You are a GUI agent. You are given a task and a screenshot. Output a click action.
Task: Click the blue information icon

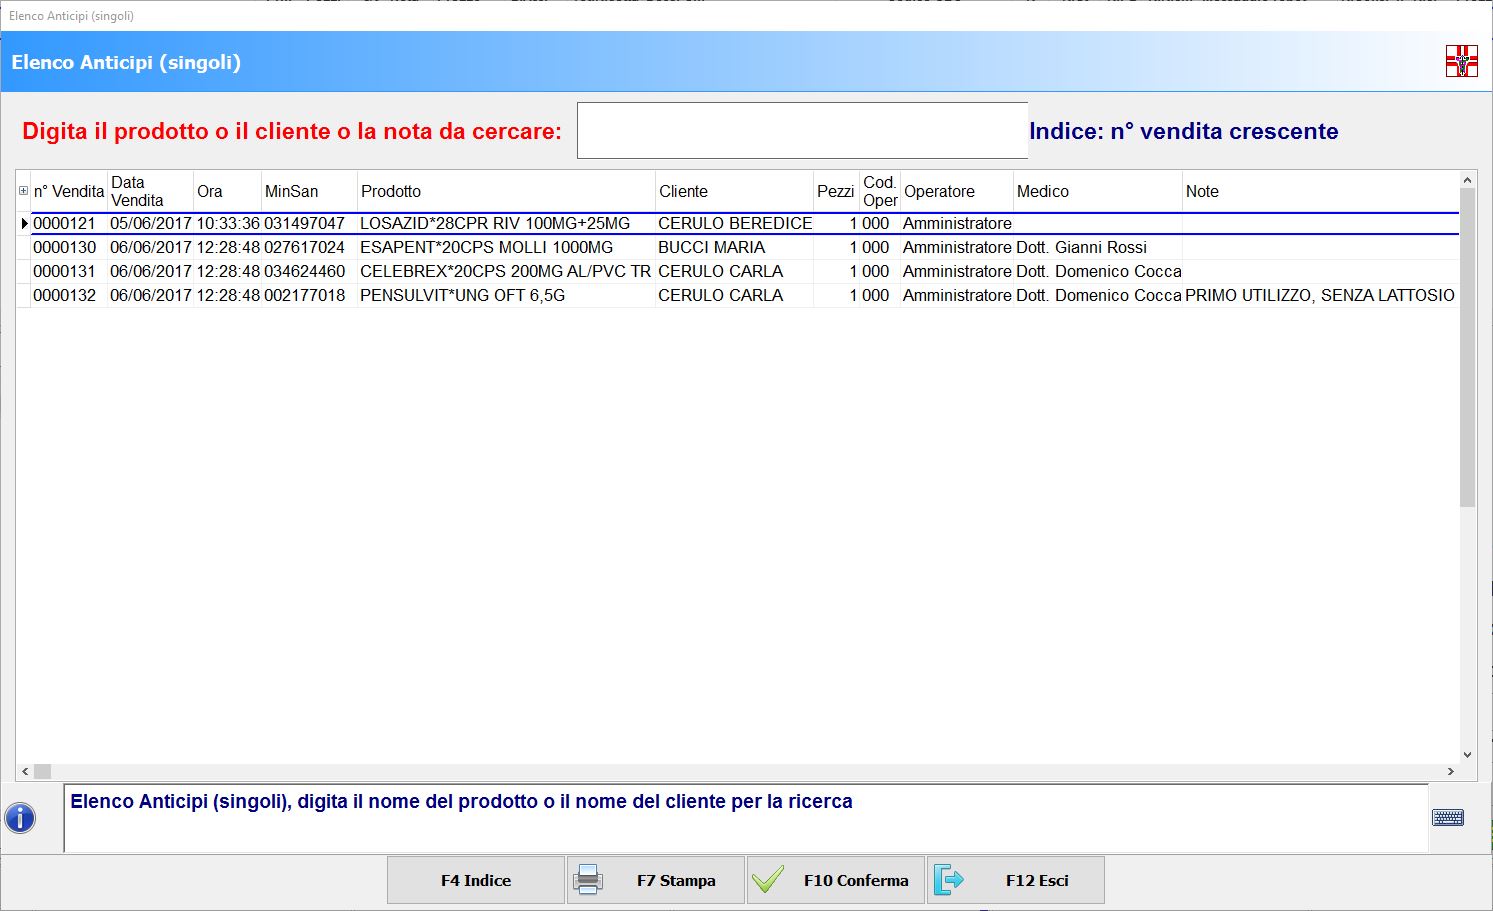click(20, 818)
